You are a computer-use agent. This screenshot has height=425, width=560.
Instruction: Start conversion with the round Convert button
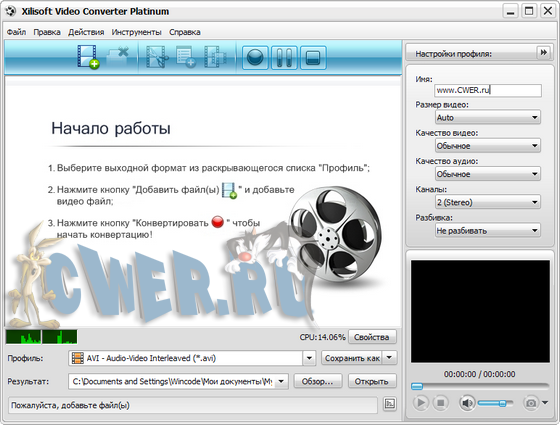click(255, 58)
